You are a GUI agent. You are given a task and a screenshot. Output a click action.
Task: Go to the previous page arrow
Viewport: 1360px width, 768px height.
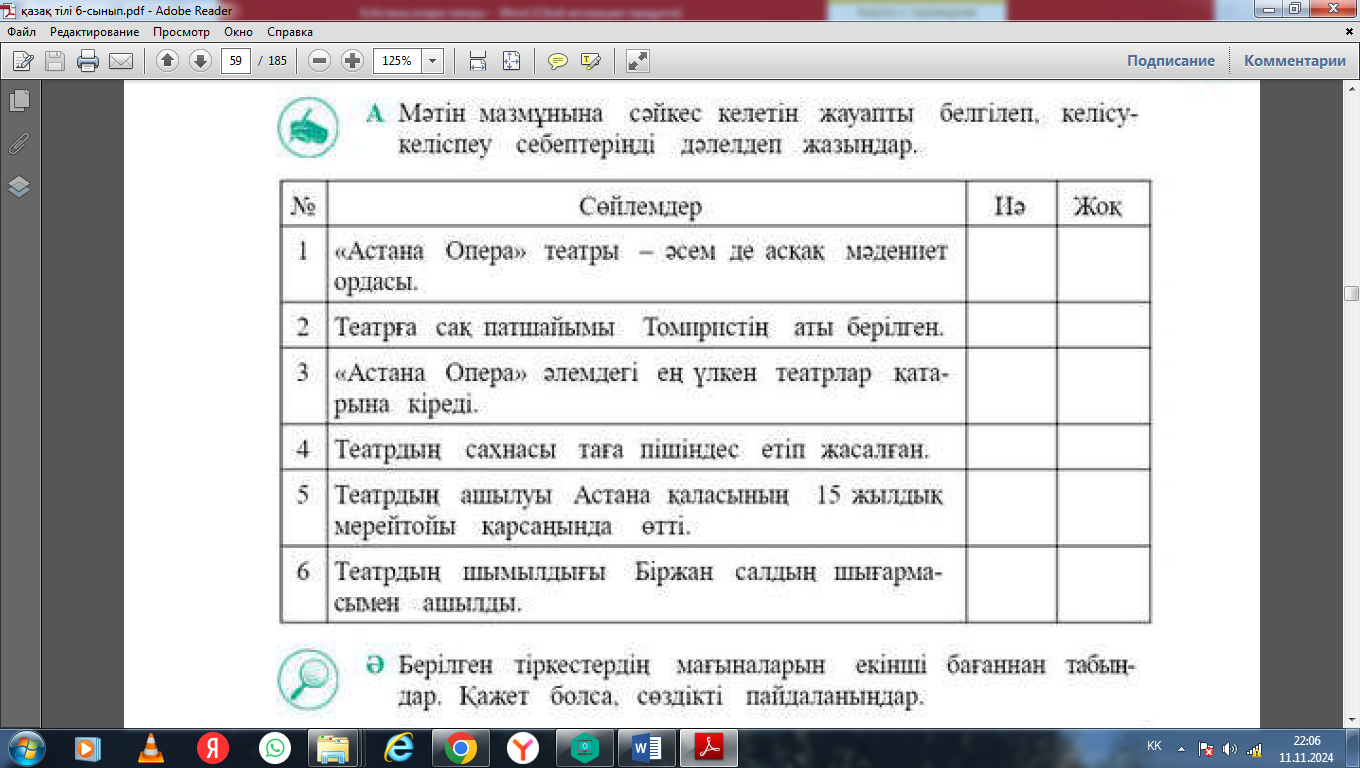(167, 61)
